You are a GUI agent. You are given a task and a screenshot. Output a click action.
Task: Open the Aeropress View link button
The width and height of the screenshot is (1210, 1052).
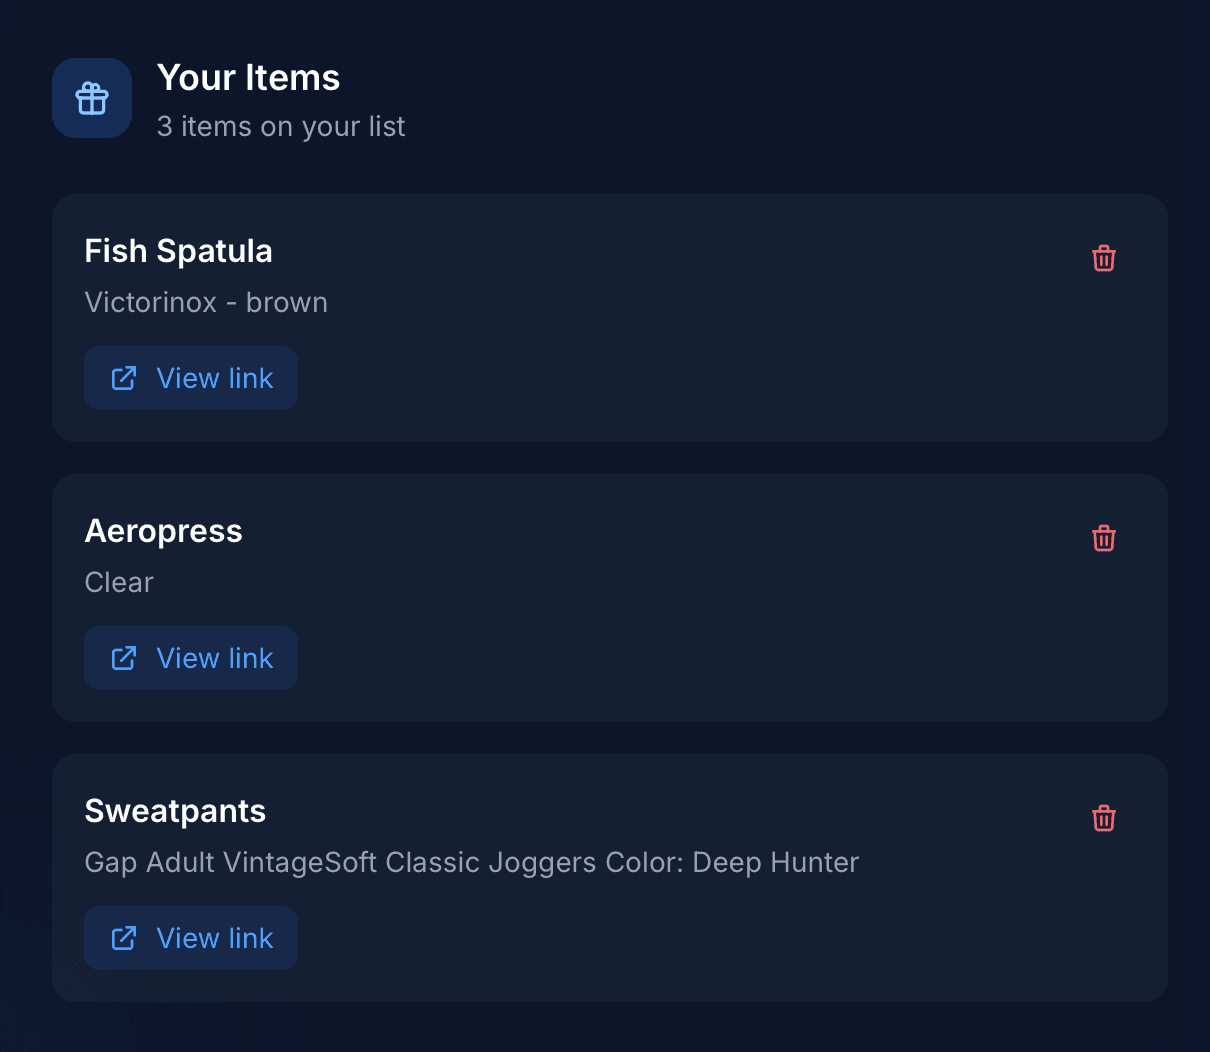190,658
